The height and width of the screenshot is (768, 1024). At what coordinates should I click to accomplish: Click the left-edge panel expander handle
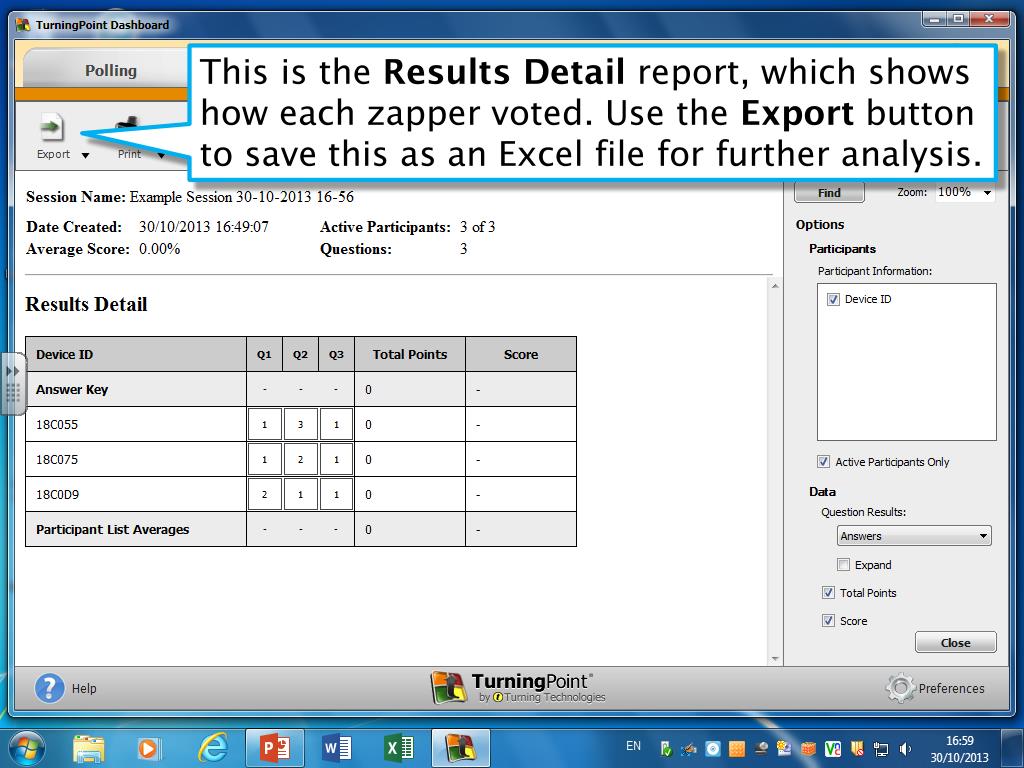pyautogui.click(x=13, y=384)
